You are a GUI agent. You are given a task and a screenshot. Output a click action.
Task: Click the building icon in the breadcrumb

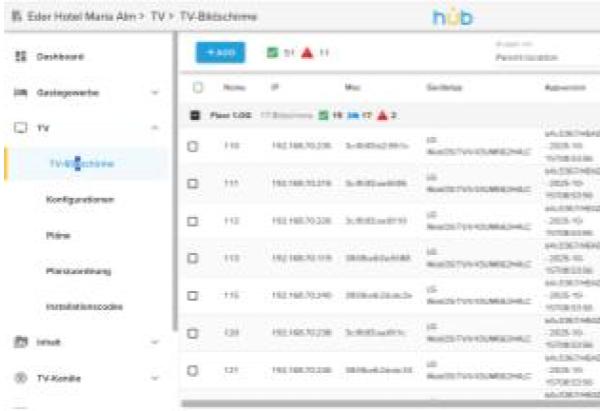[x=16, y=16]
